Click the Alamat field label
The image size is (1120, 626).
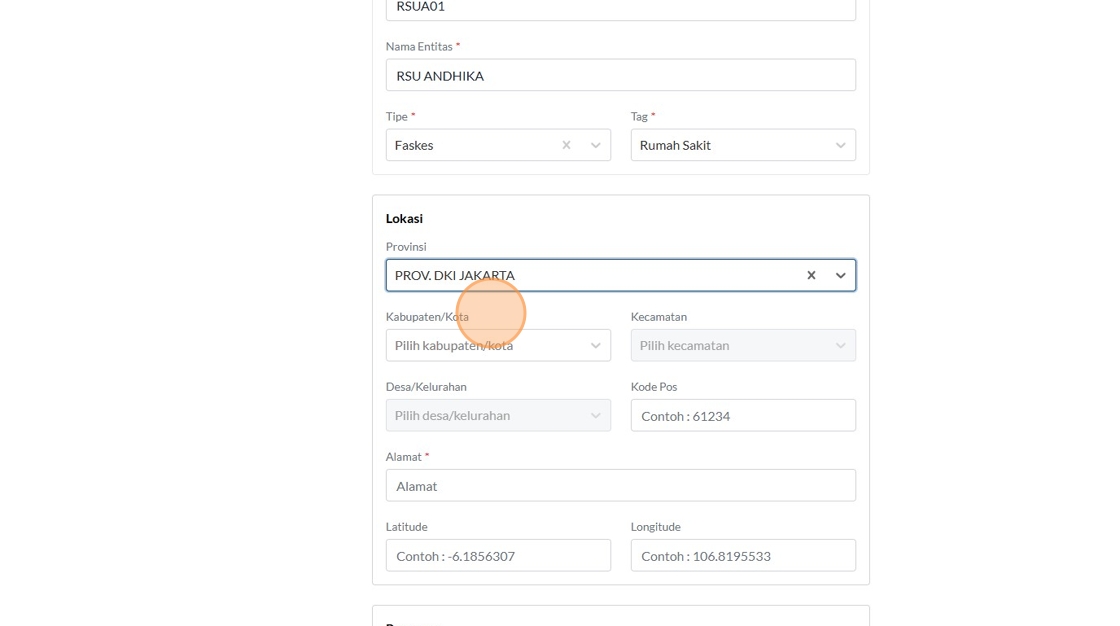(x=404, y=457)
